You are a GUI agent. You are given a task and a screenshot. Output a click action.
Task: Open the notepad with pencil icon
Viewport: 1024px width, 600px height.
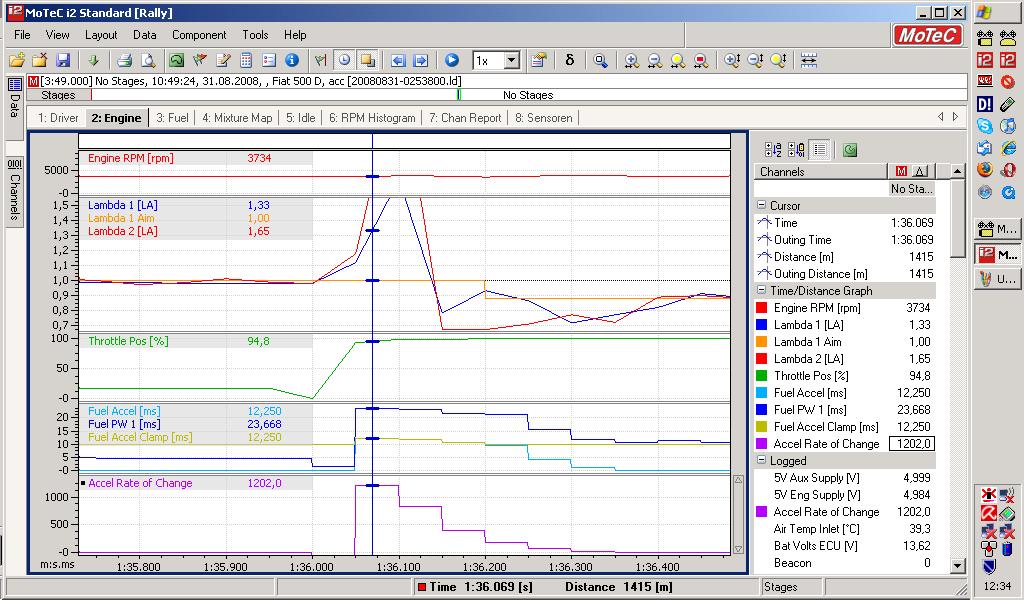click(223, 61)
